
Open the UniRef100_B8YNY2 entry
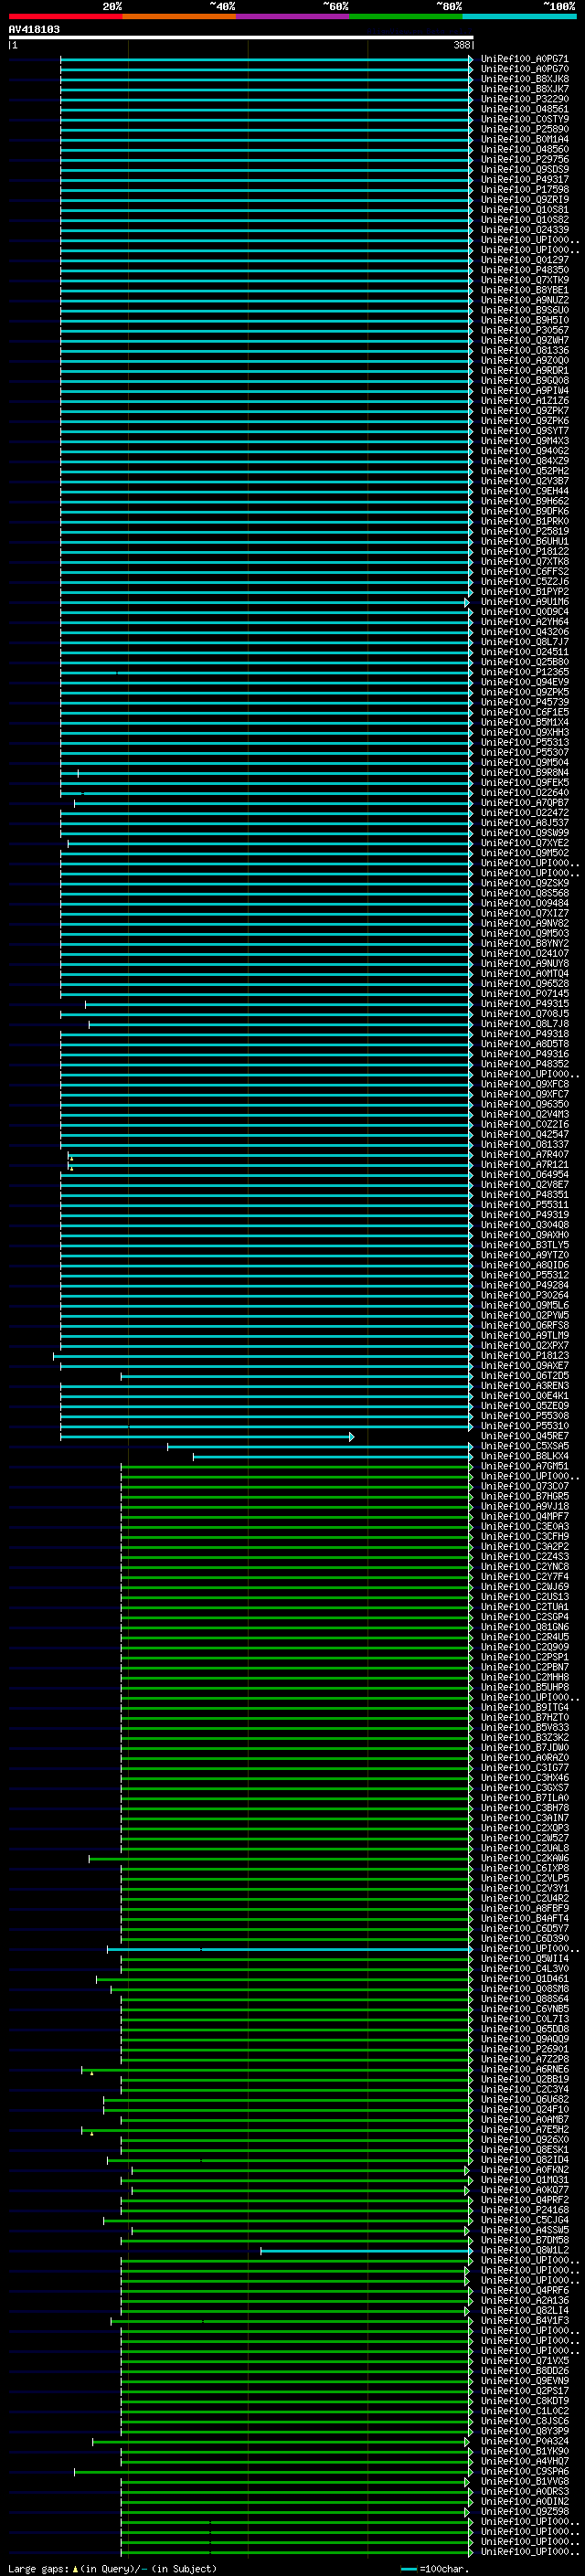tap(524, 943)
